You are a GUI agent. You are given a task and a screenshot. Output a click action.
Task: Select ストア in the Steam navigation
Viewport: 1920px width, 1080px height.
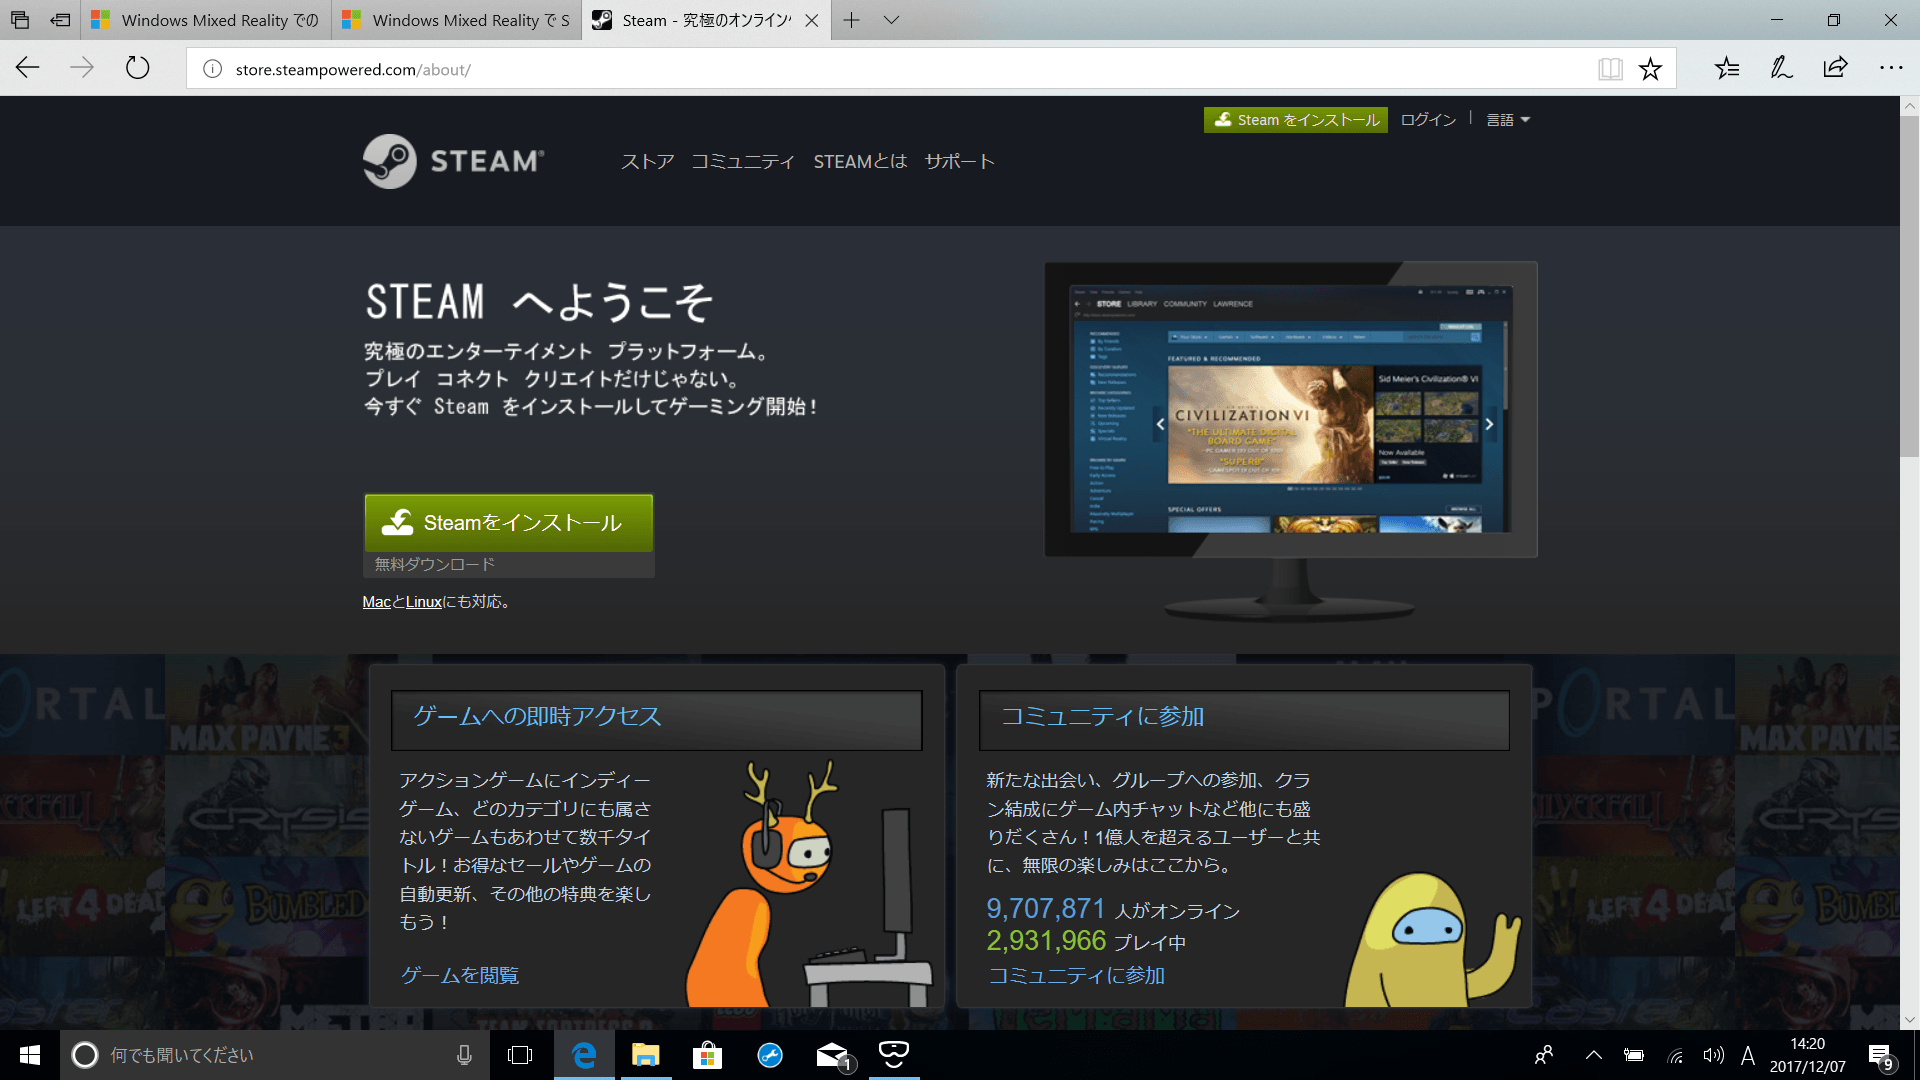[646, 161]
